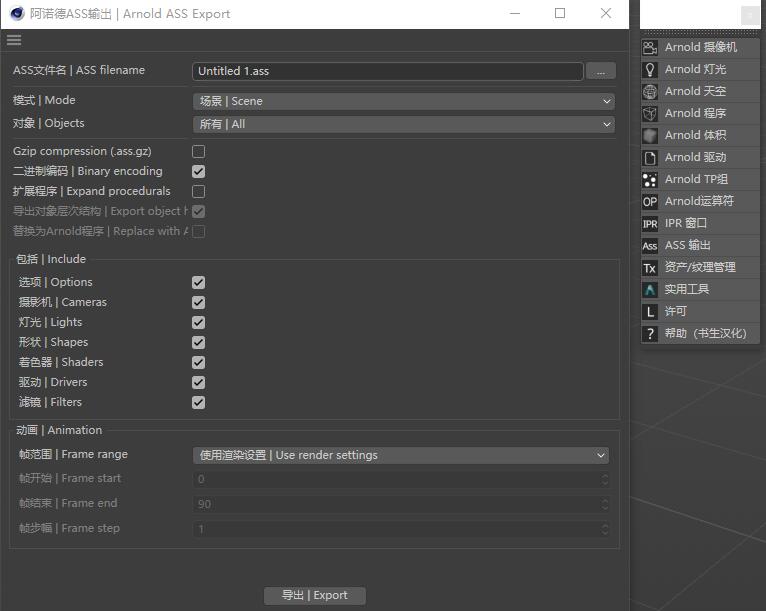Close the Arnold ASS Export window
766x611 pixels.
(x=606, y=14)
